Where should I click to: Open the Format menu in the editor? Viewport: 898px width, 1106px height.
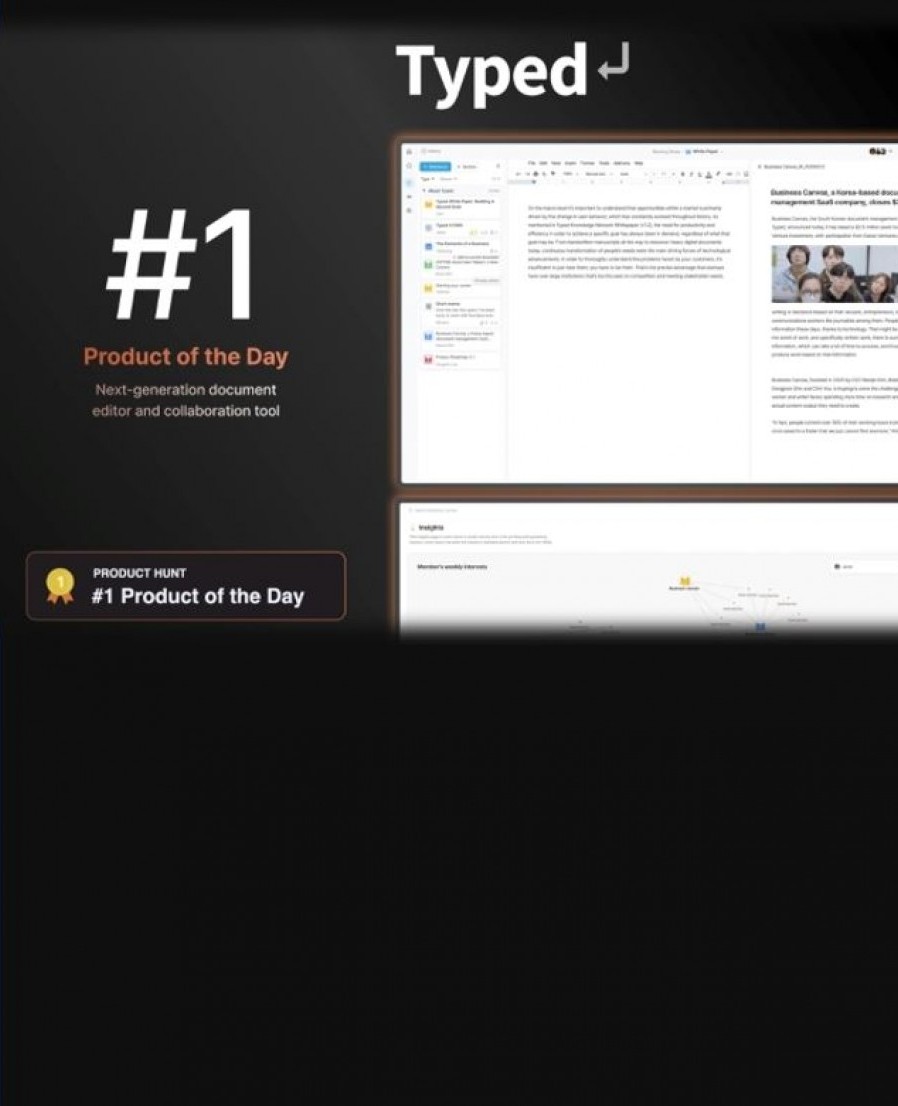tap(587, 163)
